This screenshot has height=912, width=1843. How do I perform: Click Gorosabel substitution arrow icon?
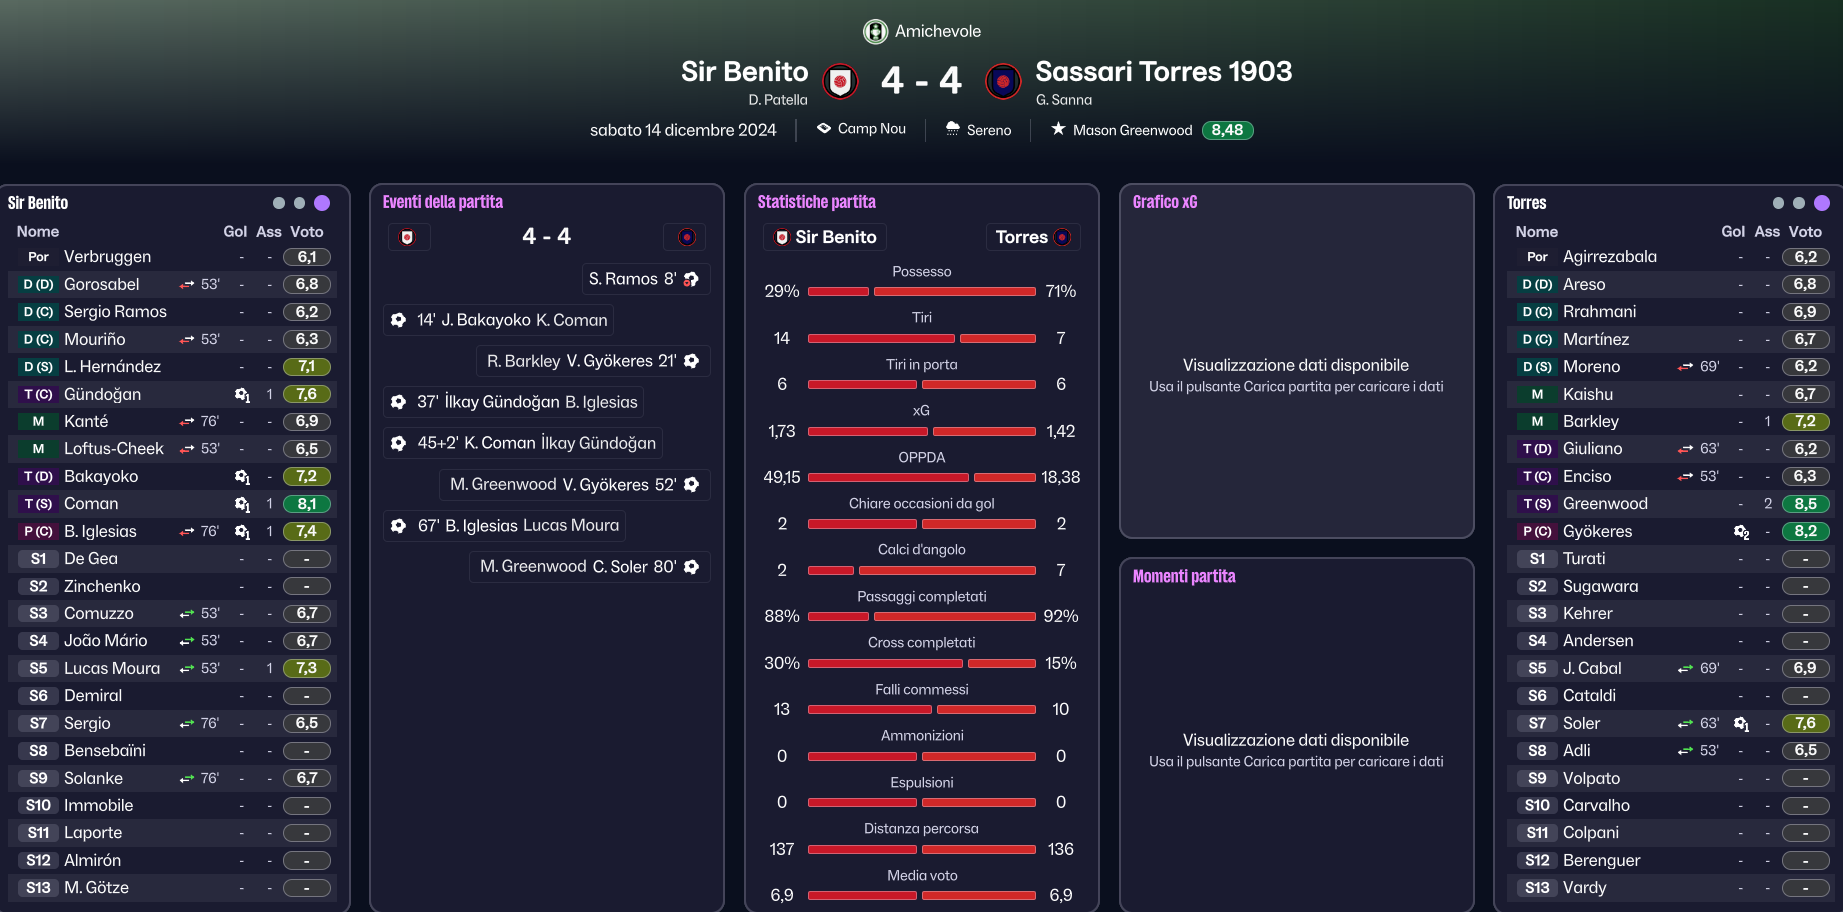coord(187,285)
